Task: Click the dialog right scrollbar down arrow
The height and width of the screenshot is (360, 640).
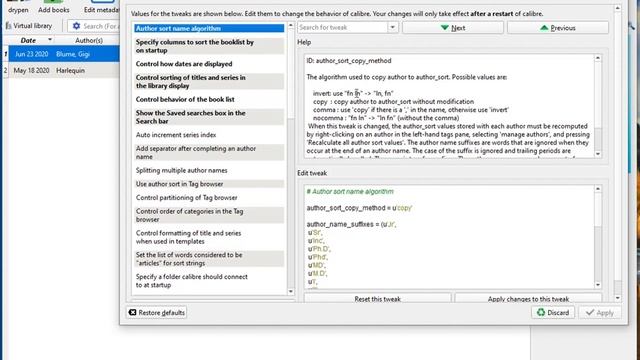Action: click(x=618, y=298)
